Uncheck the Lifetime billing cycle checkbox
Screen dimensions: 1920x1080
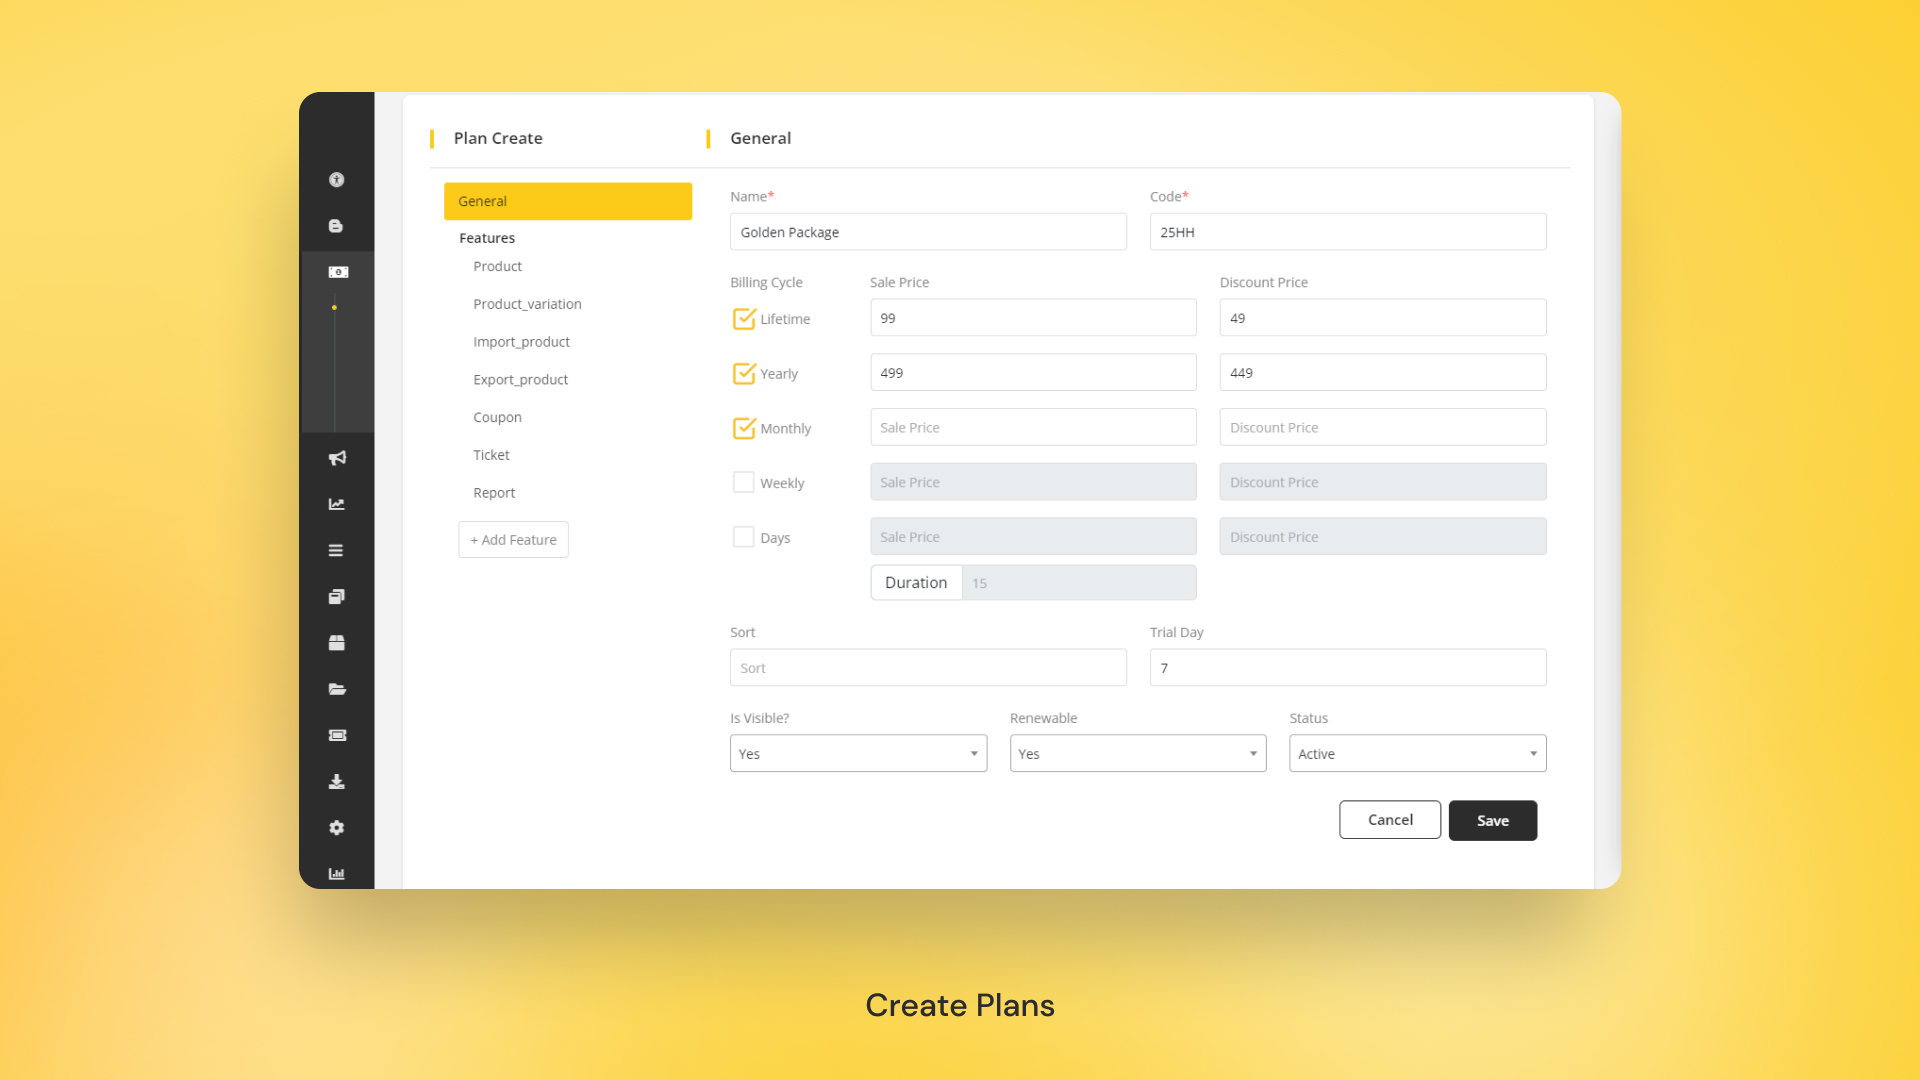pos(744,319)
